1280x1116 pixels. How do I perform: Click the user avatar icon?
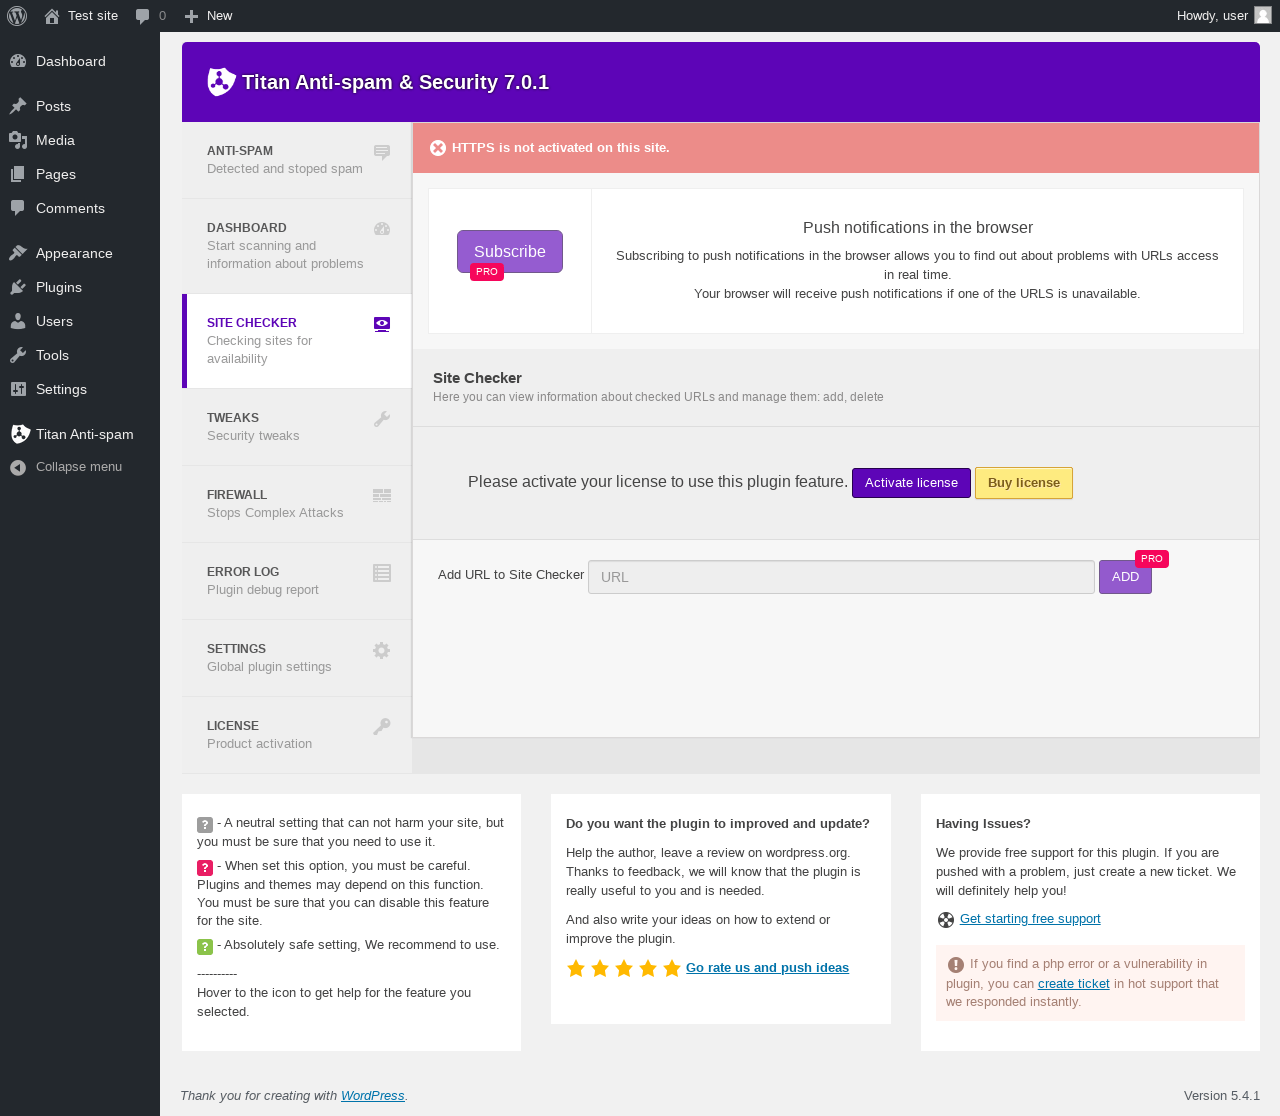click(x=1263, y=15)
